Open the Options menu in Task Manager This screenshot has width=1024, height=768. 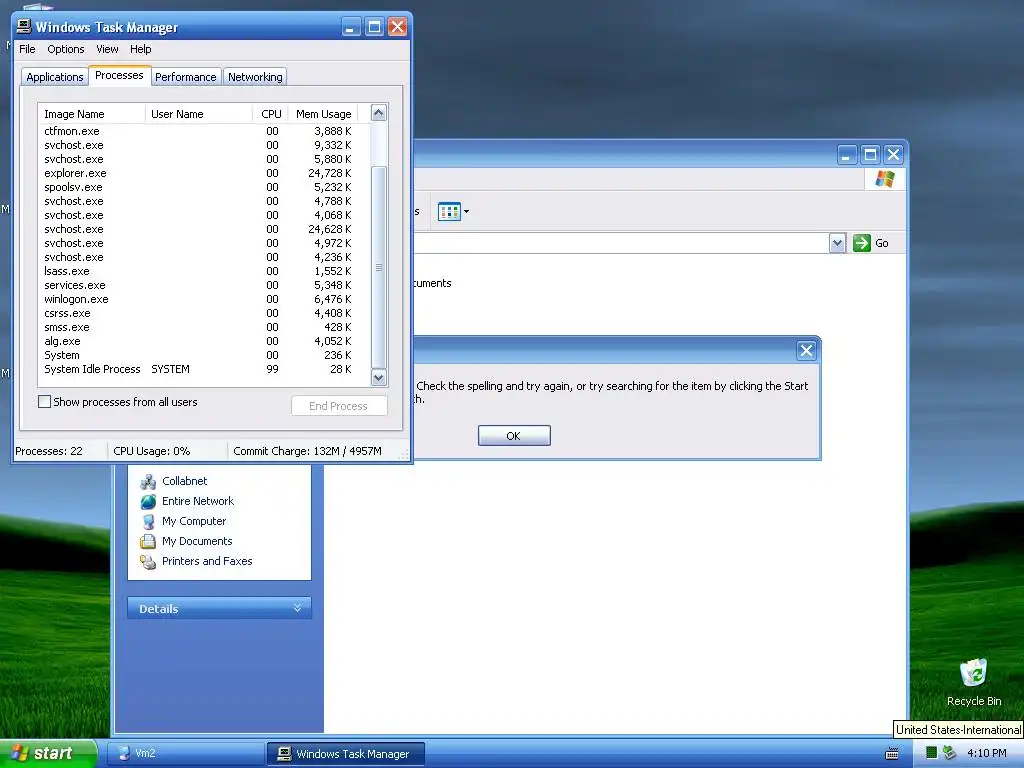tap(65, 49)
